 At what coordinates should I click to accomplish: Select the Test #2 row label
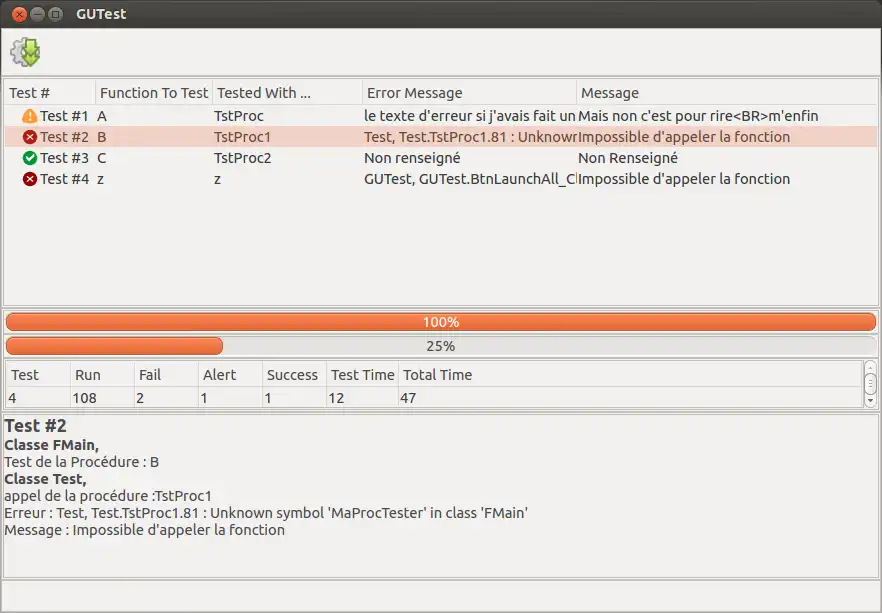(x=64, y=137)
